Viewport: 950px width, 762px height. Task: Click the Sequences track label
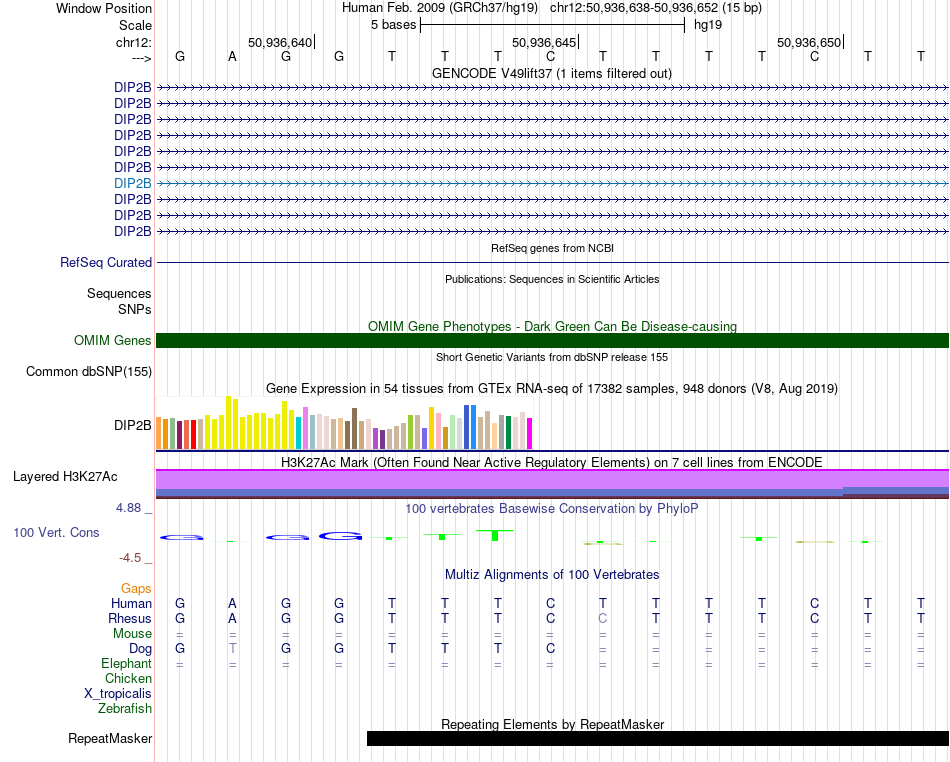pyautogui.click(x=119, y=294)
